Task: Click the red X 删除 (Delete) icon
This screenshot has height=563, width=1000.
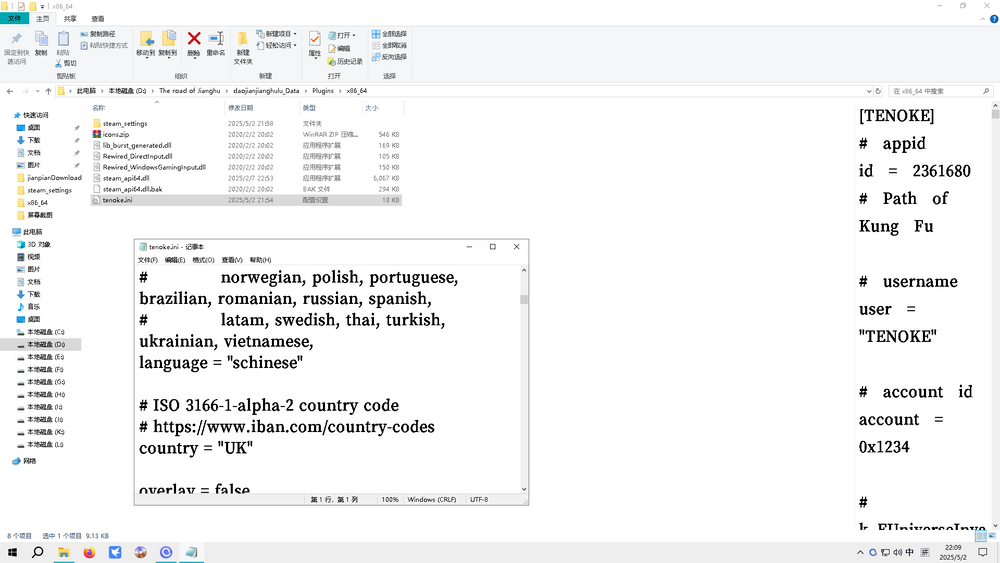Action: click(194, 40)
